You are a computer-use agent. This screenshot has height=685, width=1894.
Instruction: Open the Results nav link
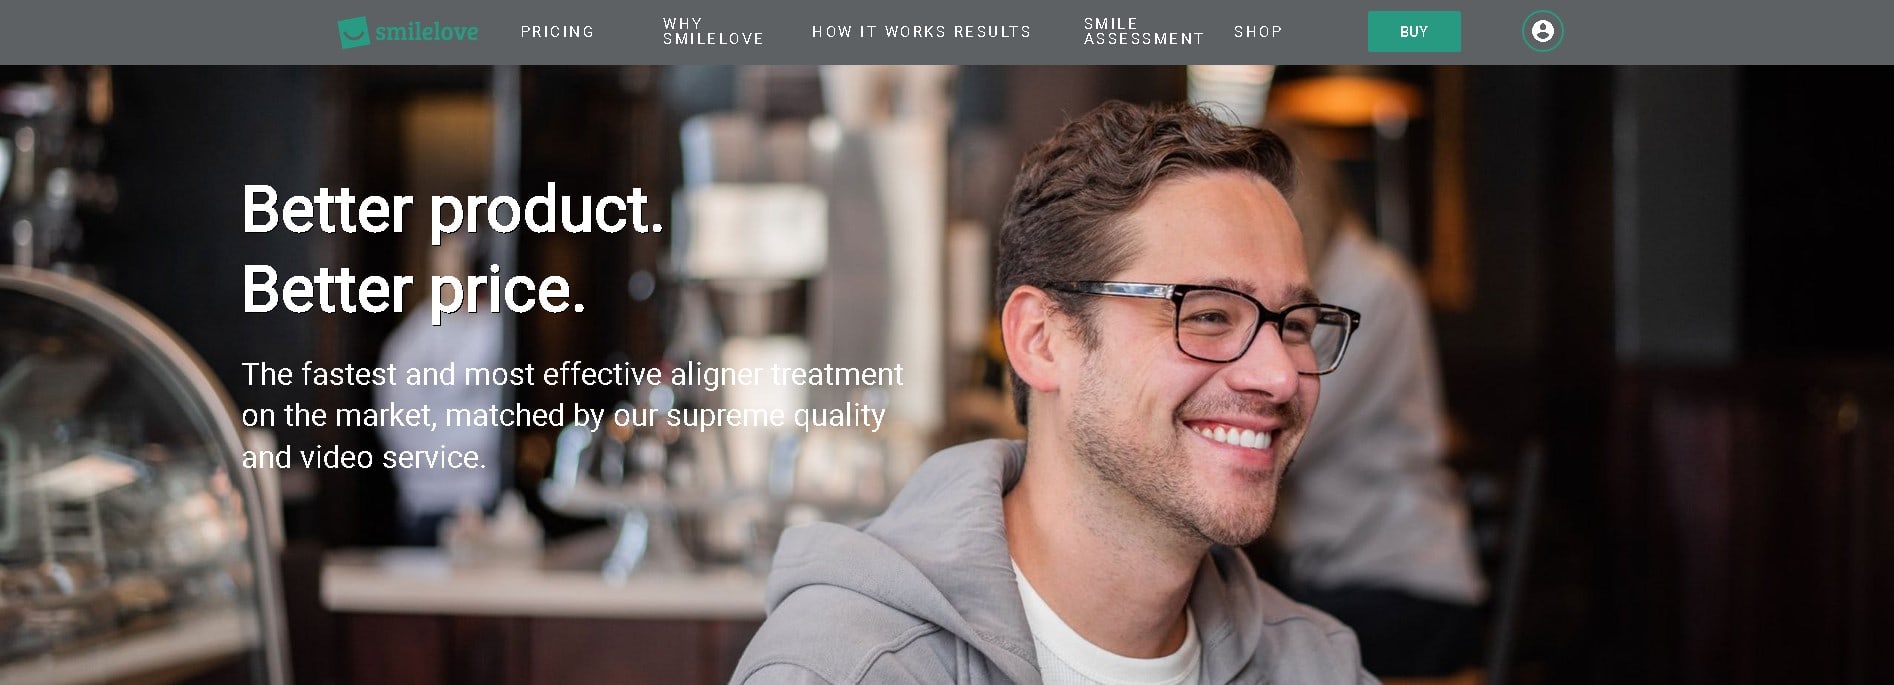(992, 32)
